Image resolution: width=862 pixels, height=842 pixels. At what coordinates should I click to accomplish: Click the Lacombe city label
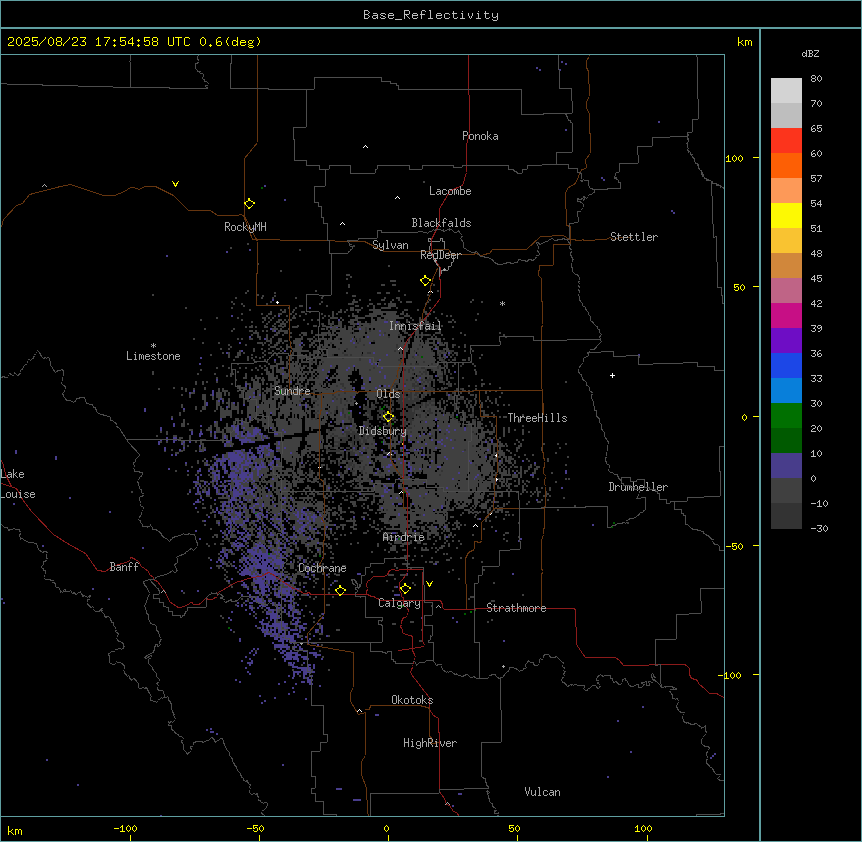click(x=450, y=191)
